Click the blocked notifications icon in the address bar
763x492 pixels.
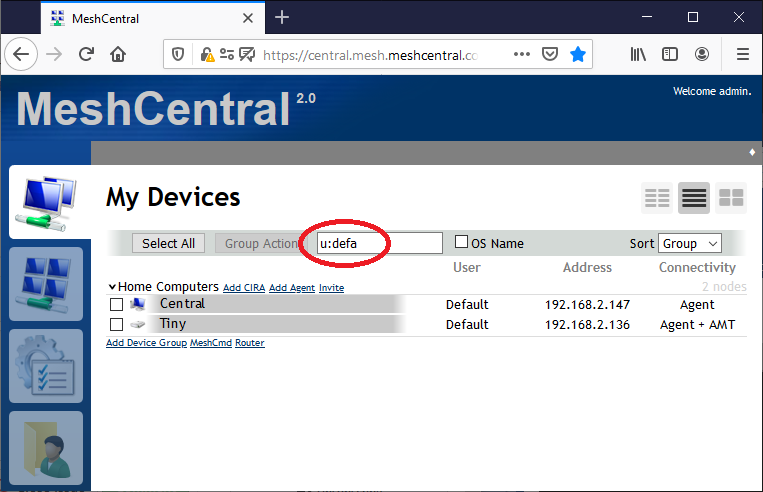click(x=247, y=55)
